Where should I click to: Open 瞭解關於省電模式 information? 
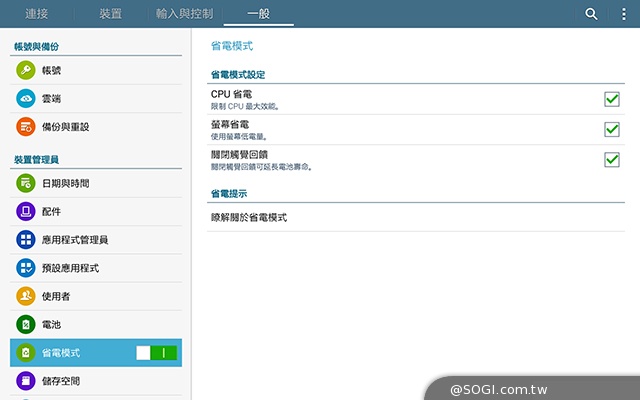click(x=248, y=217)
